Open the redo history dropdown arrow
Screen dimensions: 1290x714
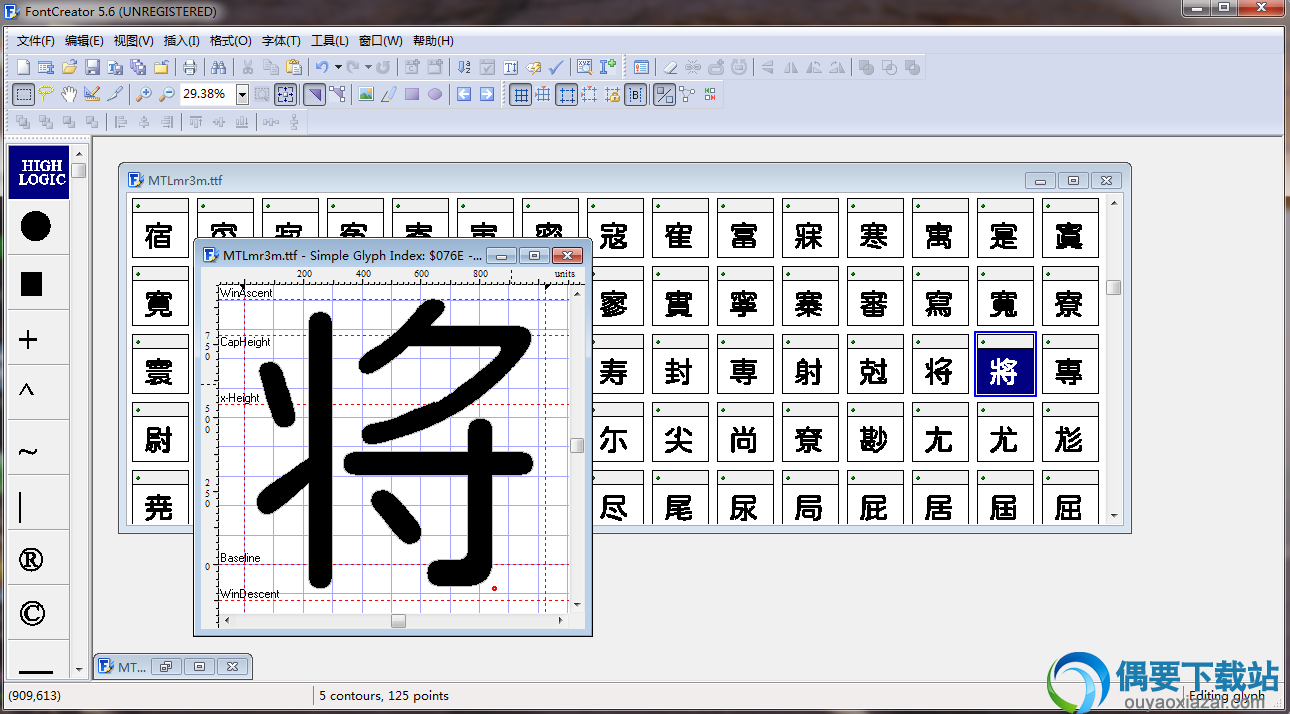369,67
